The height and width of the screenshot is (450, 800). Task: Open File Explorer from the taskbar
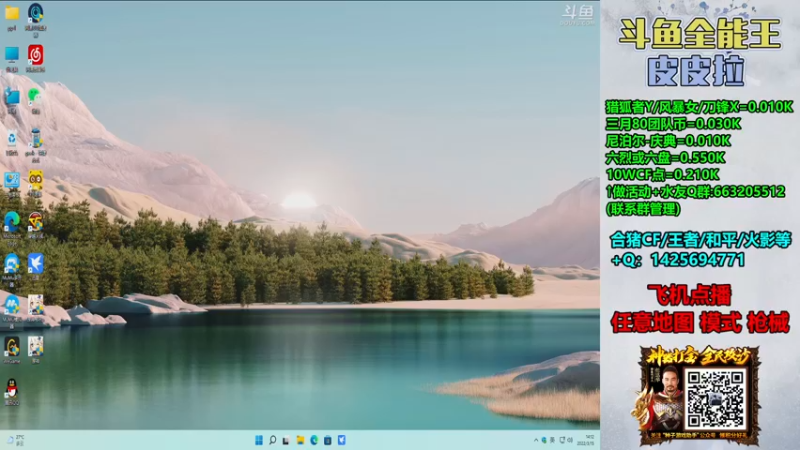(x=300, y=440)
